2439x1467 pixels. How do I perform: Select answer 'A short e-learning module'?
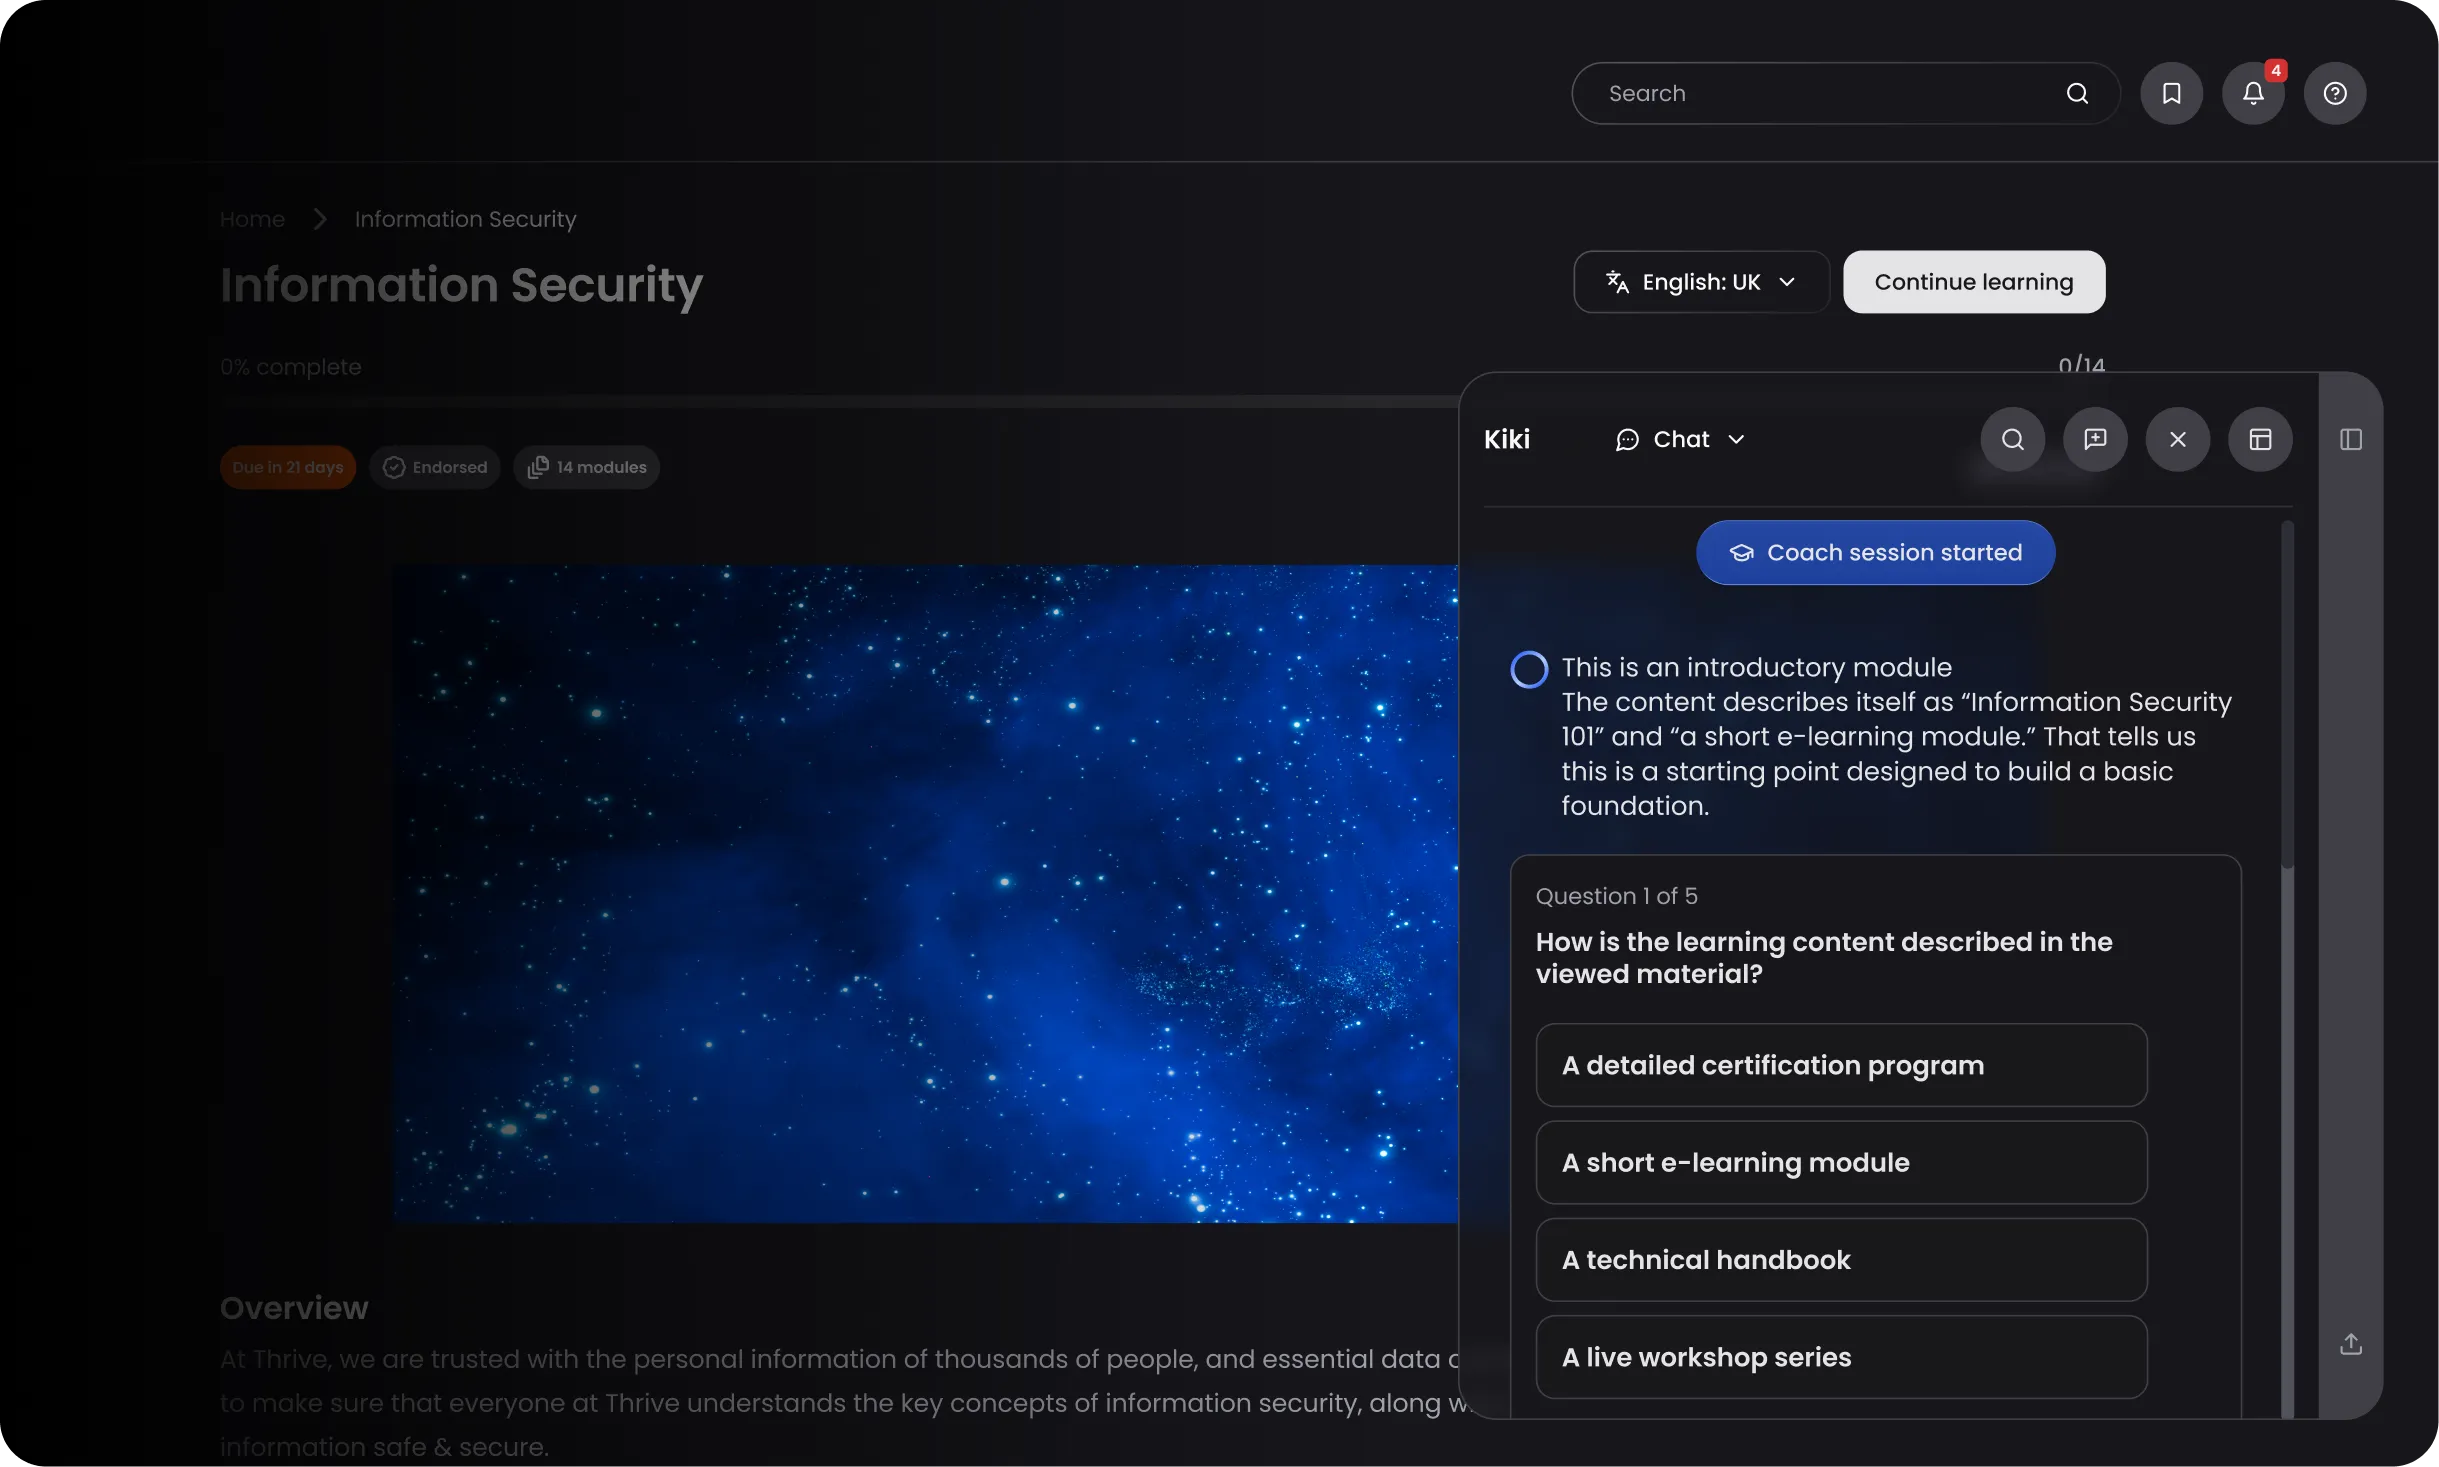tap(1840, 1162)
